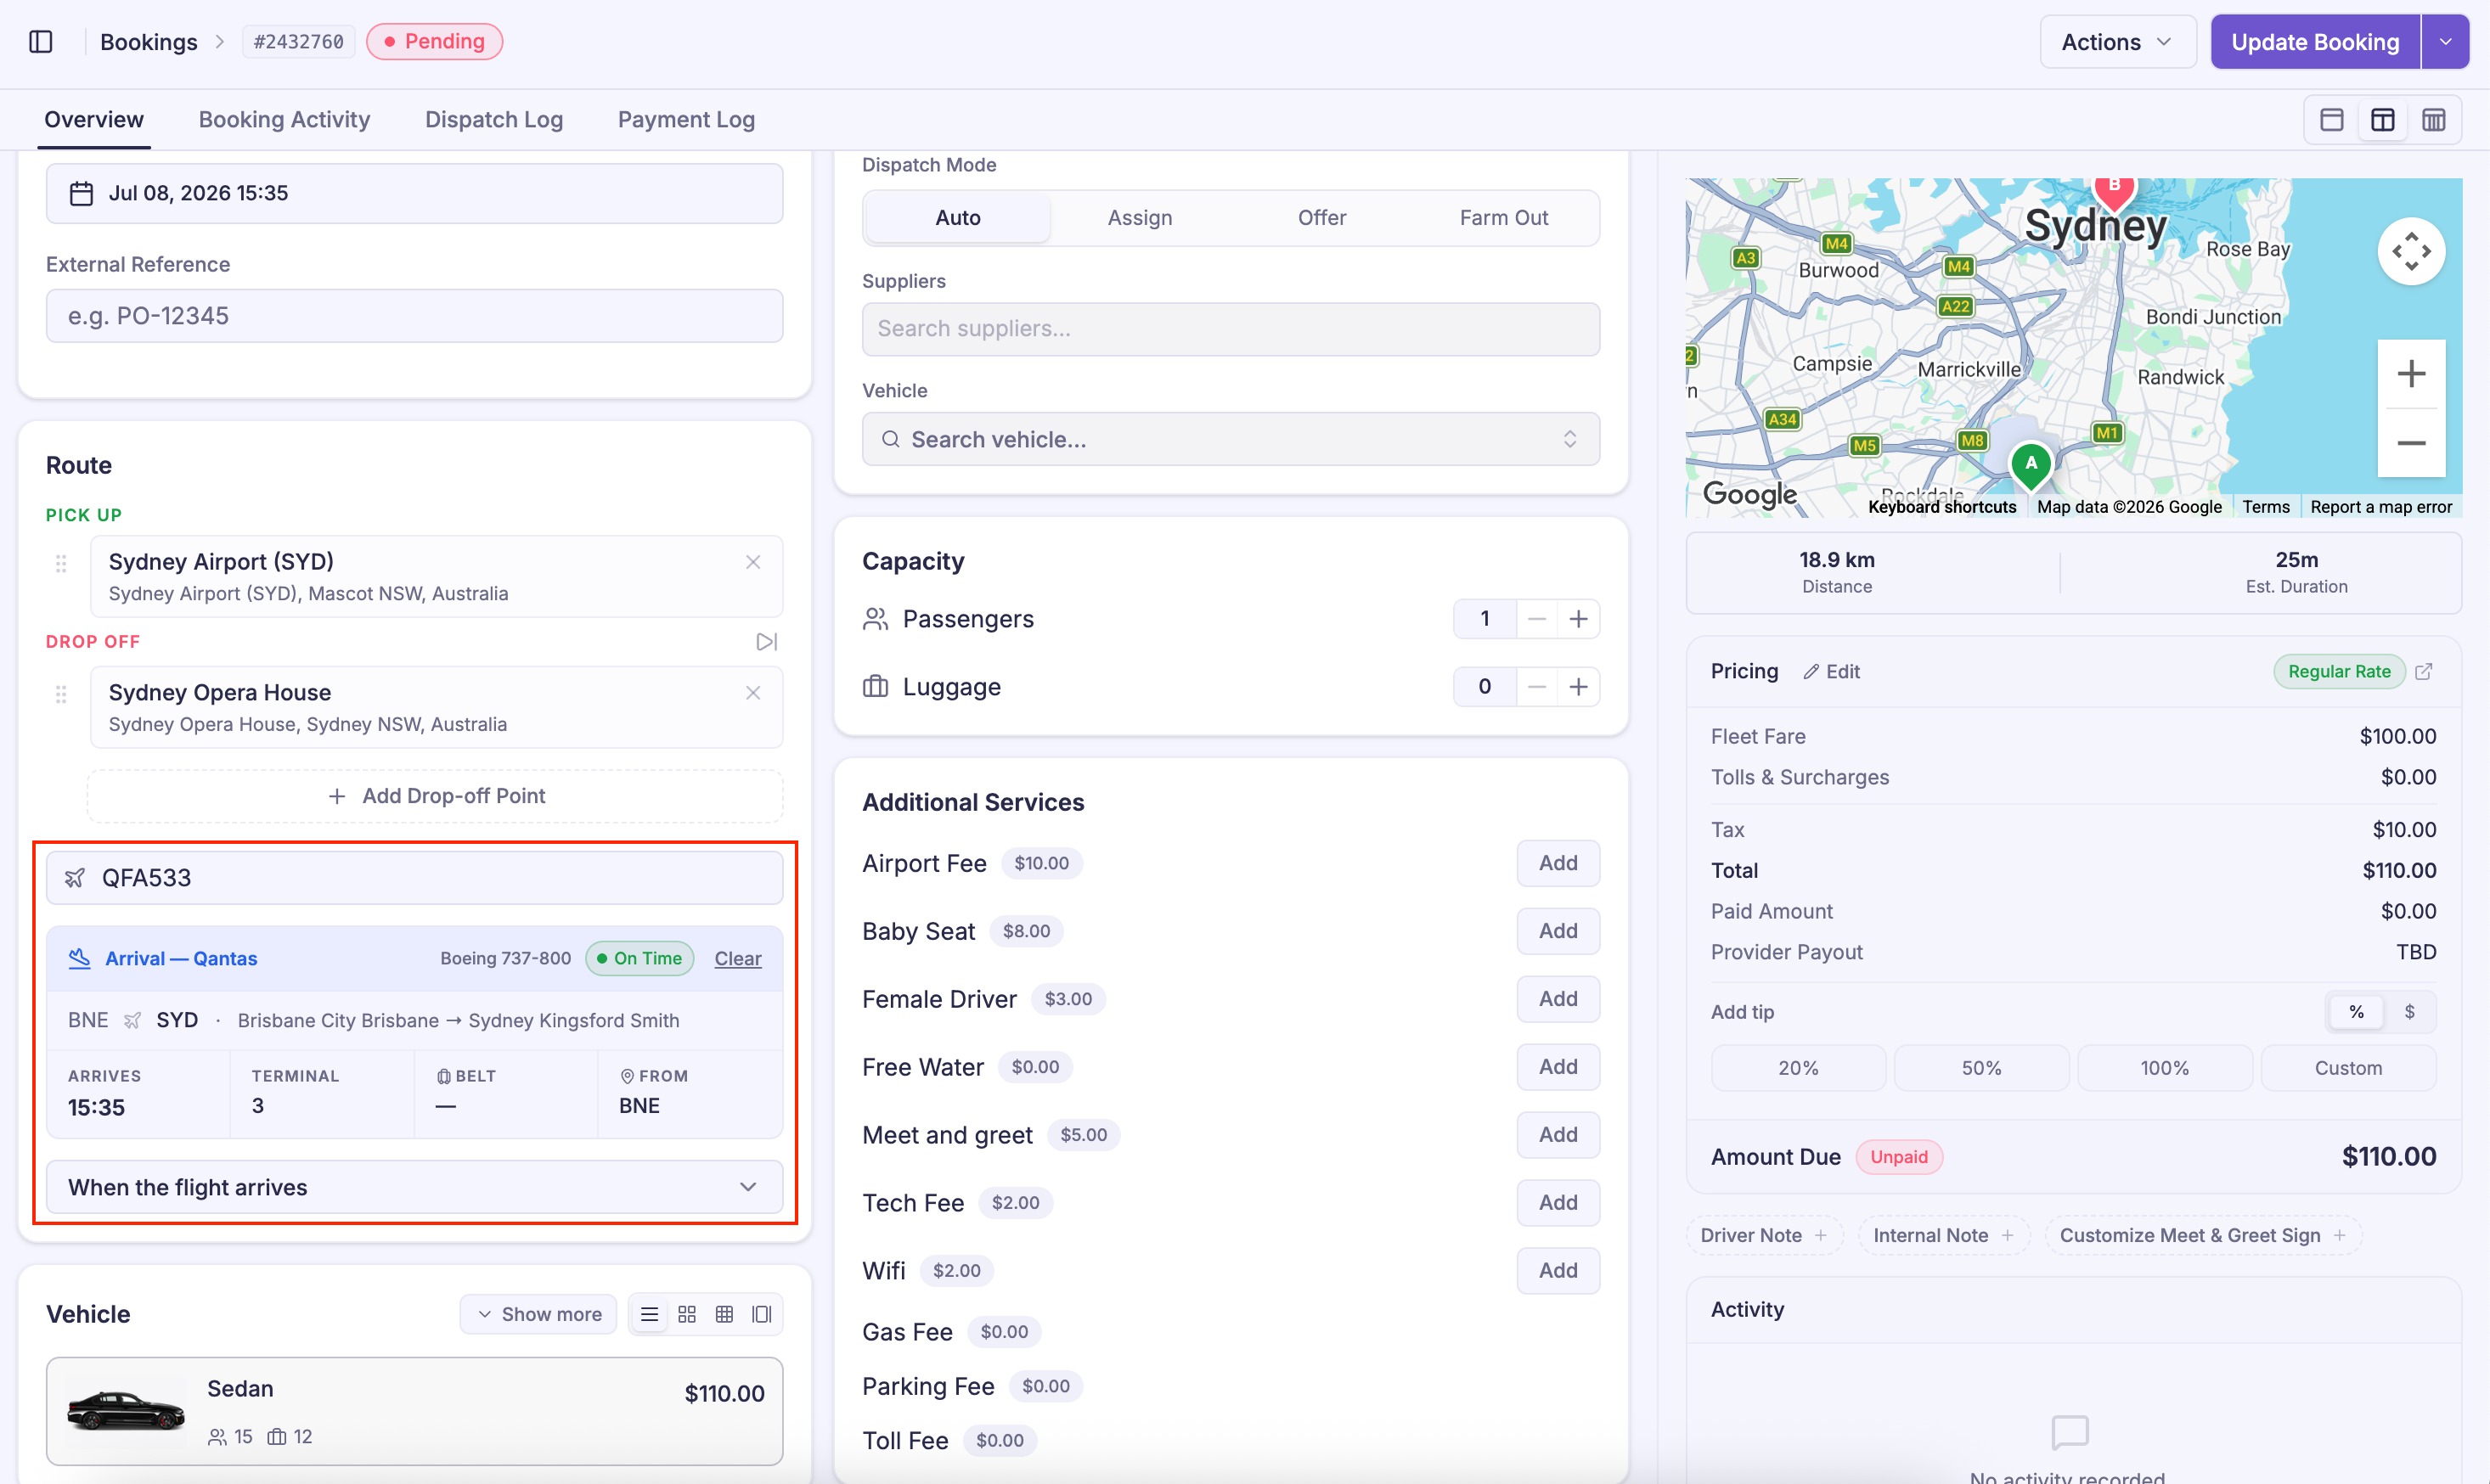The image size is (2490, 1484).
Task: Click the flight number QFA533 field
Action: pos(414,878)
